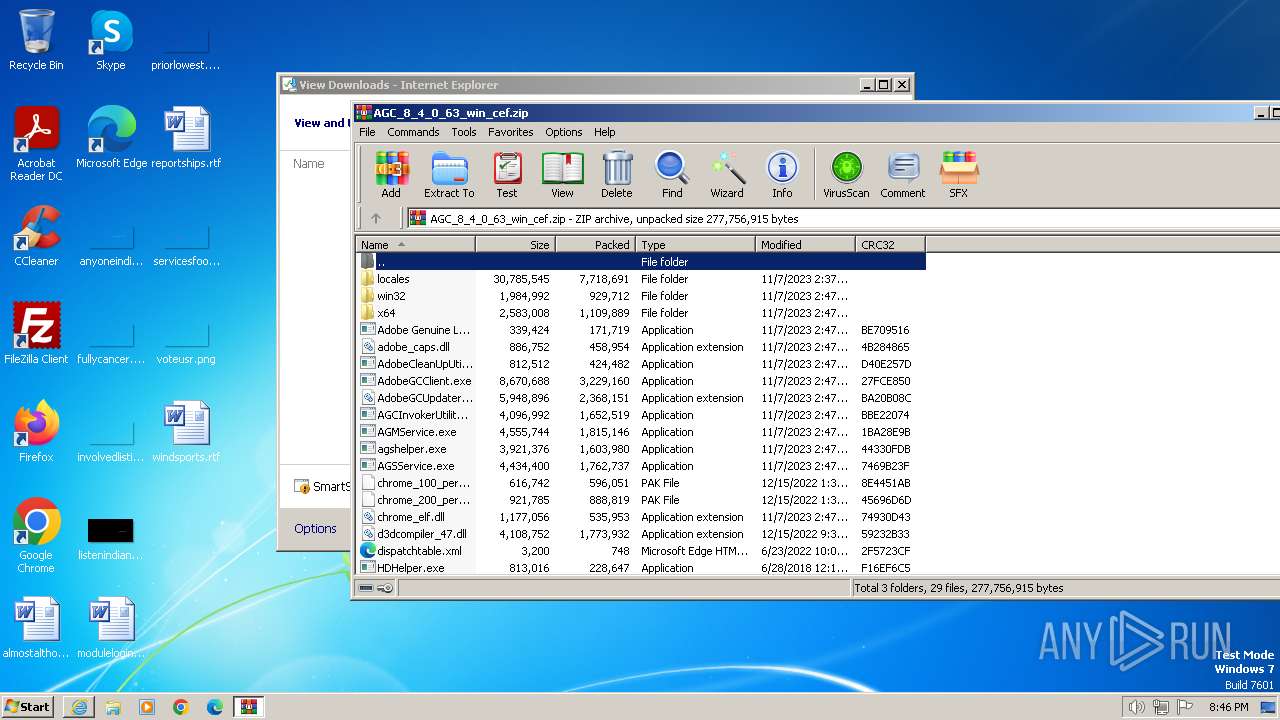The image size is (1280, 720).
Task: Open the Wizard tool
Action: pyautogui.click(x=727, y=175)
